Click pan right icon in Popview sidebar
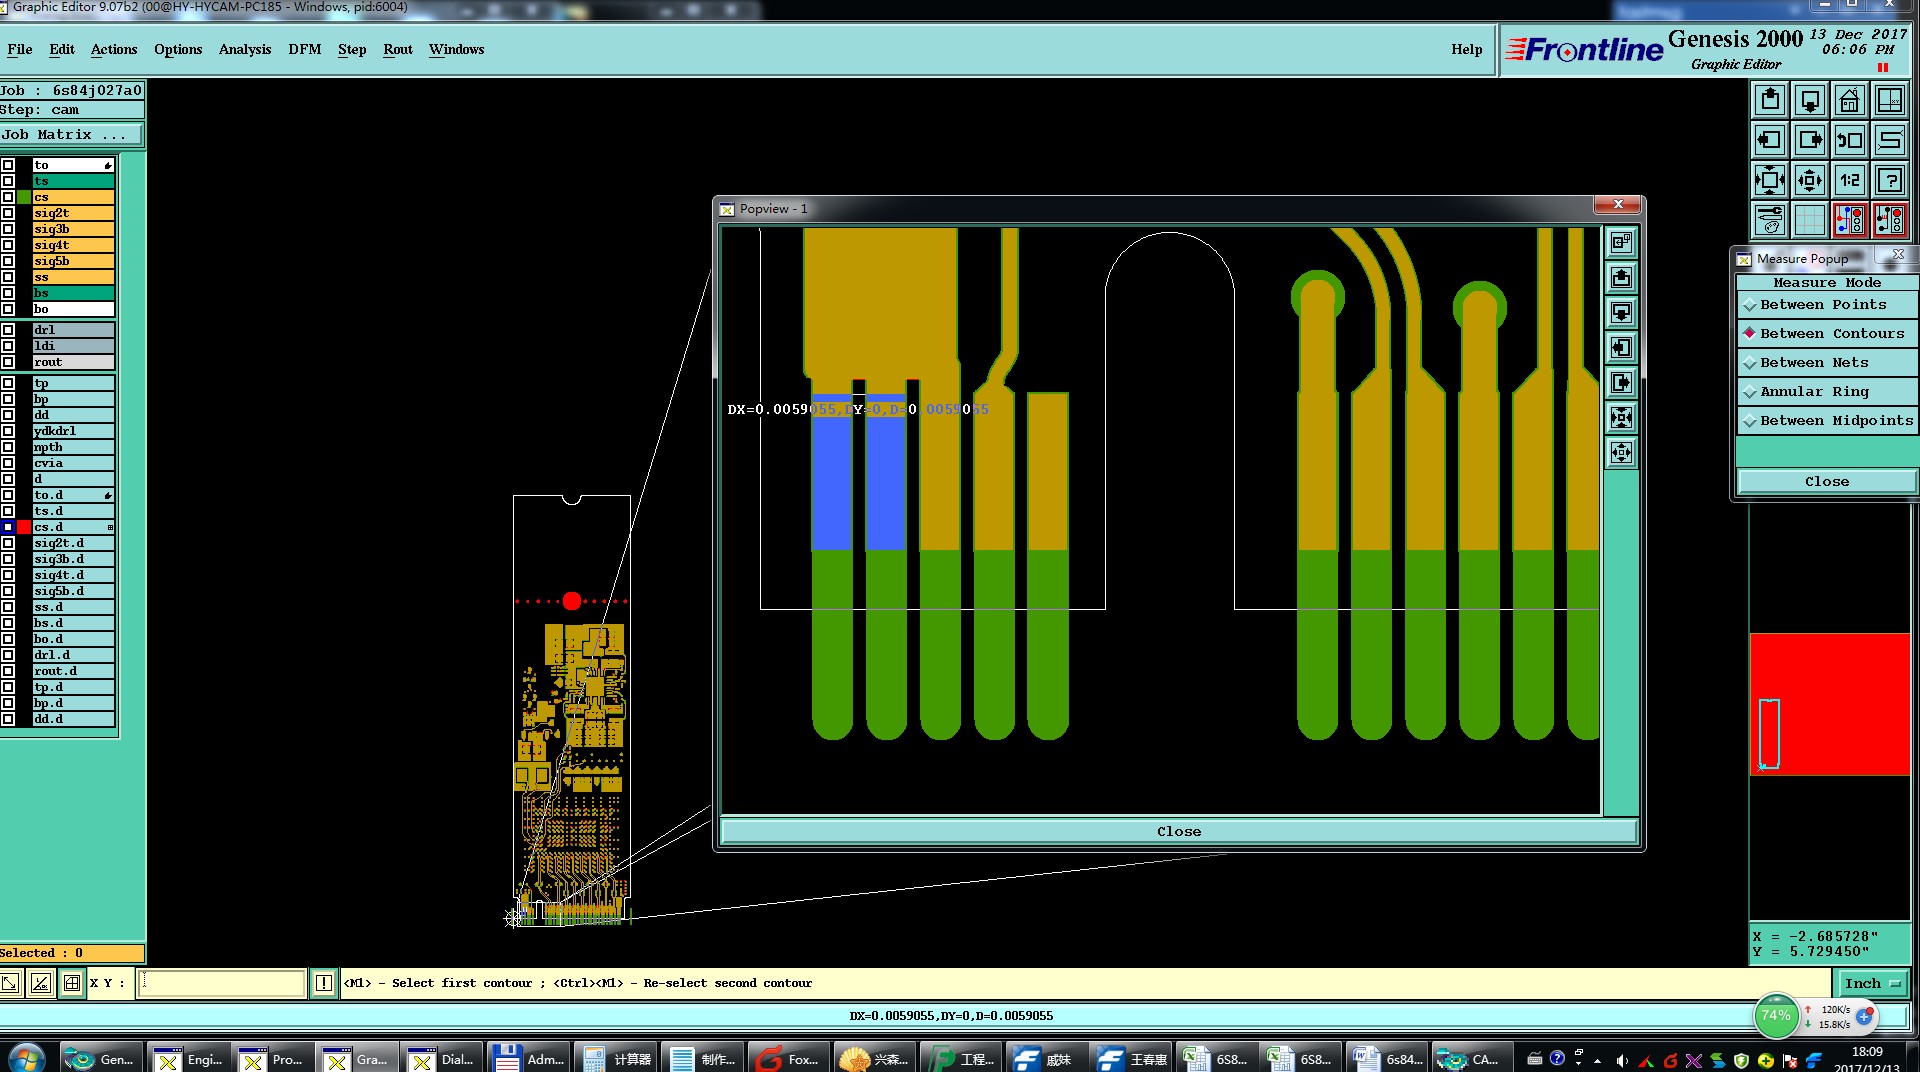 (1621, 382)
